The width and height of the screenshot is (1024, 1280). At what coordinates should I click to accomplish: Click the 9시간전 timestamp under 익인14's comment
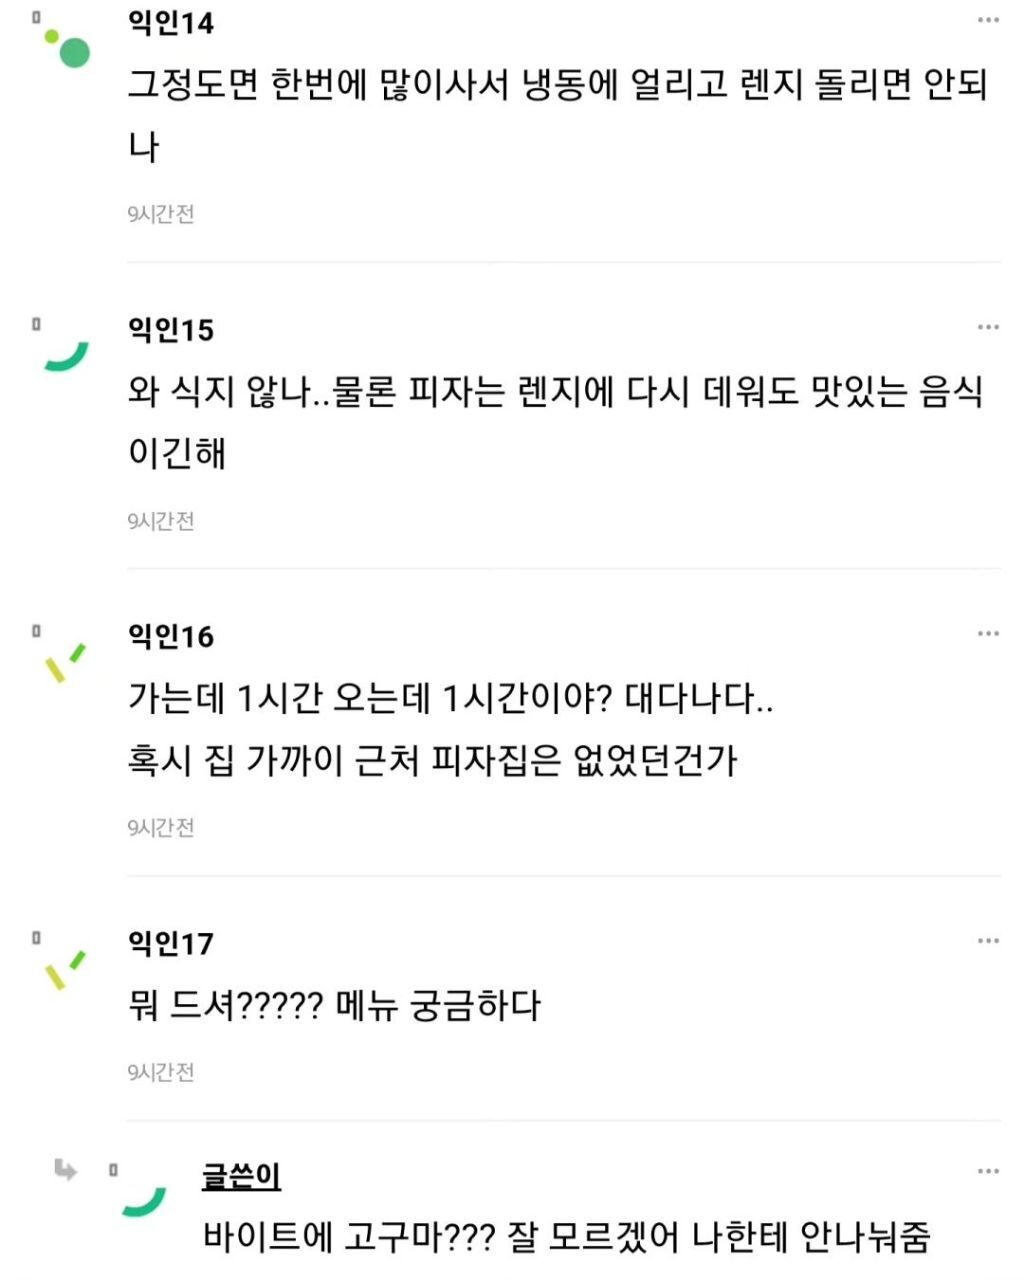pos(160,214)
